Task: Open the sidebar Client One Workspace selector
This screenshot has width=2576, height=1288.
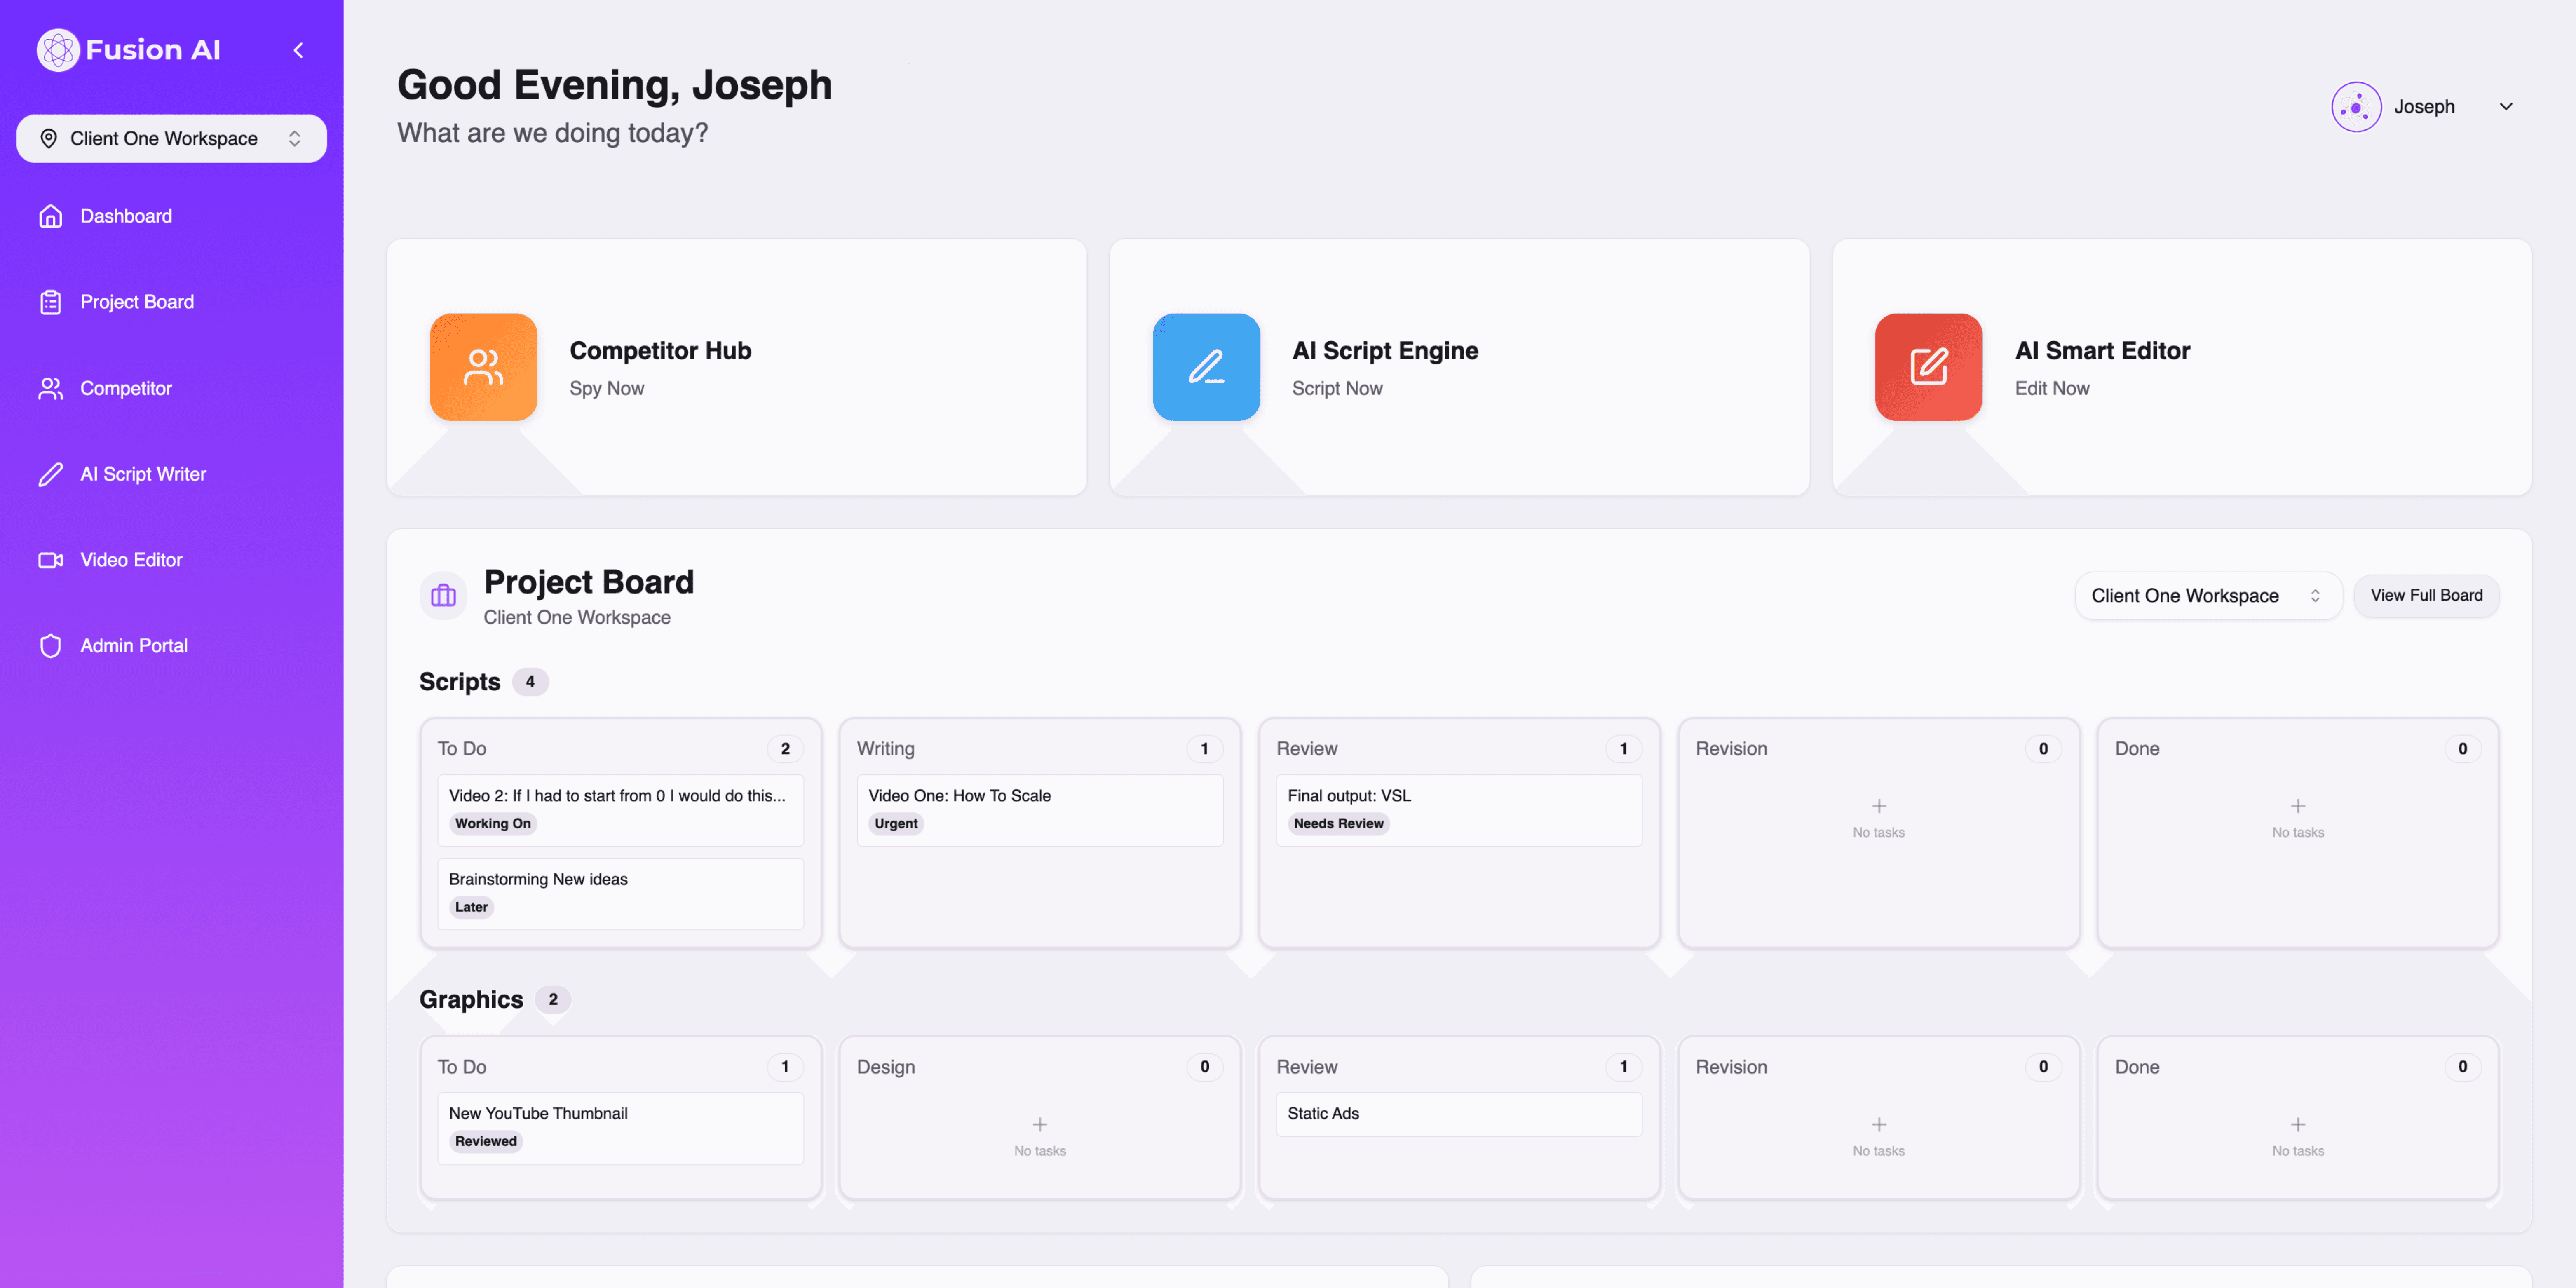Action: [171, 139]
